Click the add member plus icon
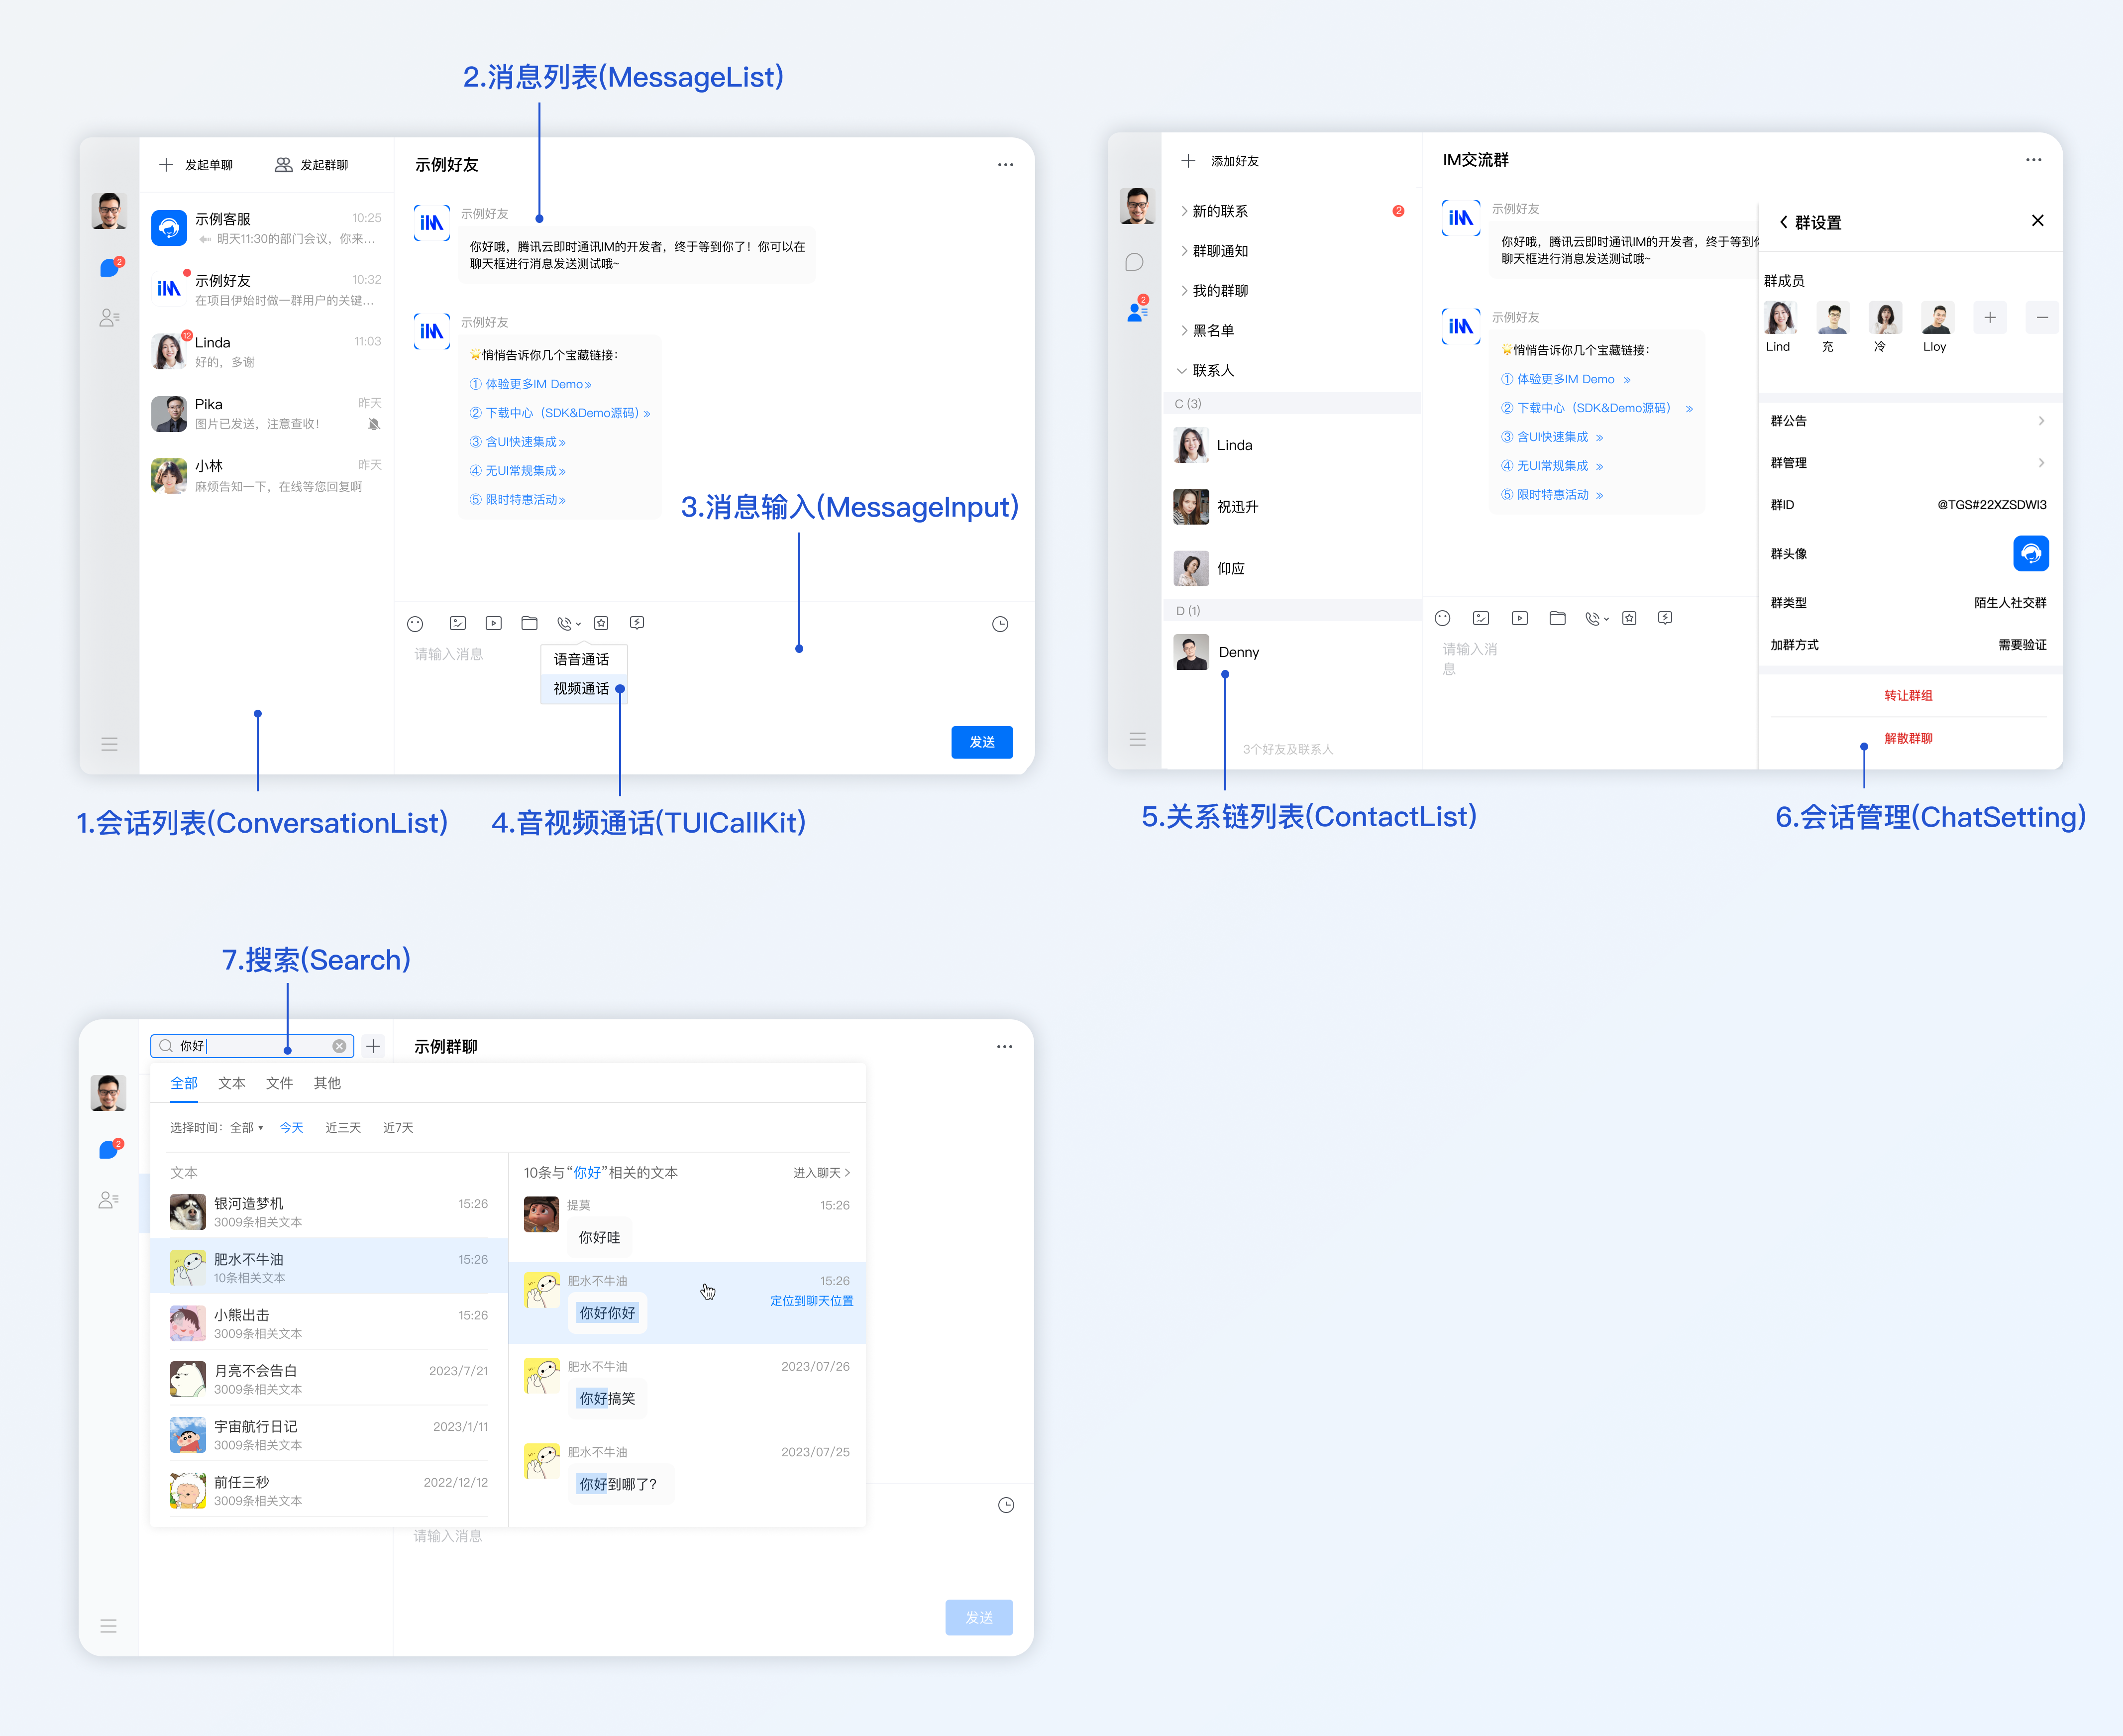 point(1990,318)
